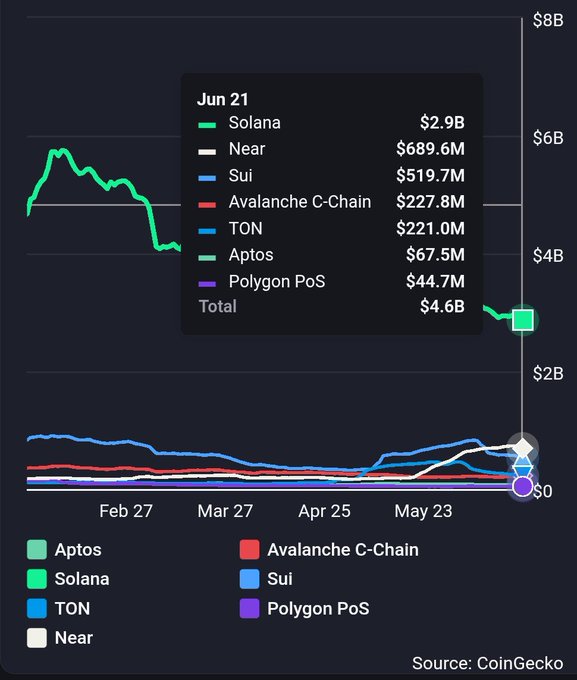577x680 pixels.
Task: Click the green square Solana data marker
Action: coord(523,320)
